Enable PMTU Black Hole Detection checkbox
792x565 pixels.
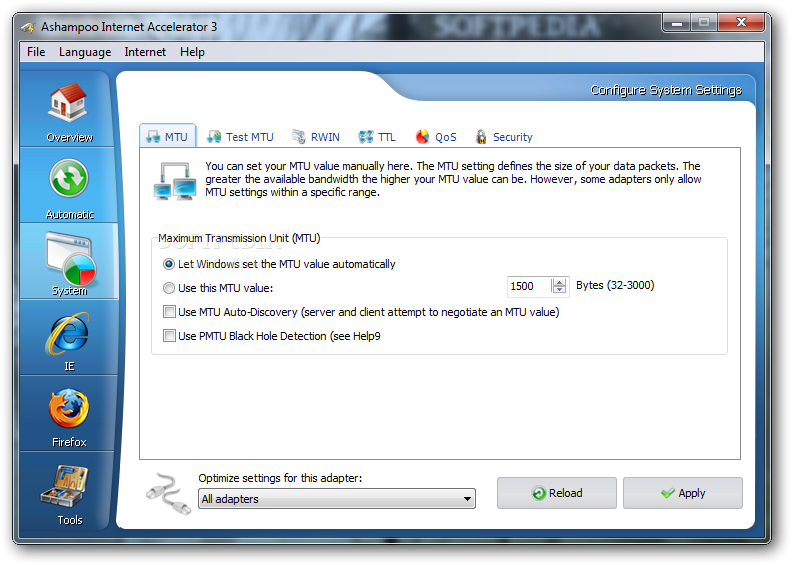(x=169, y=335)
